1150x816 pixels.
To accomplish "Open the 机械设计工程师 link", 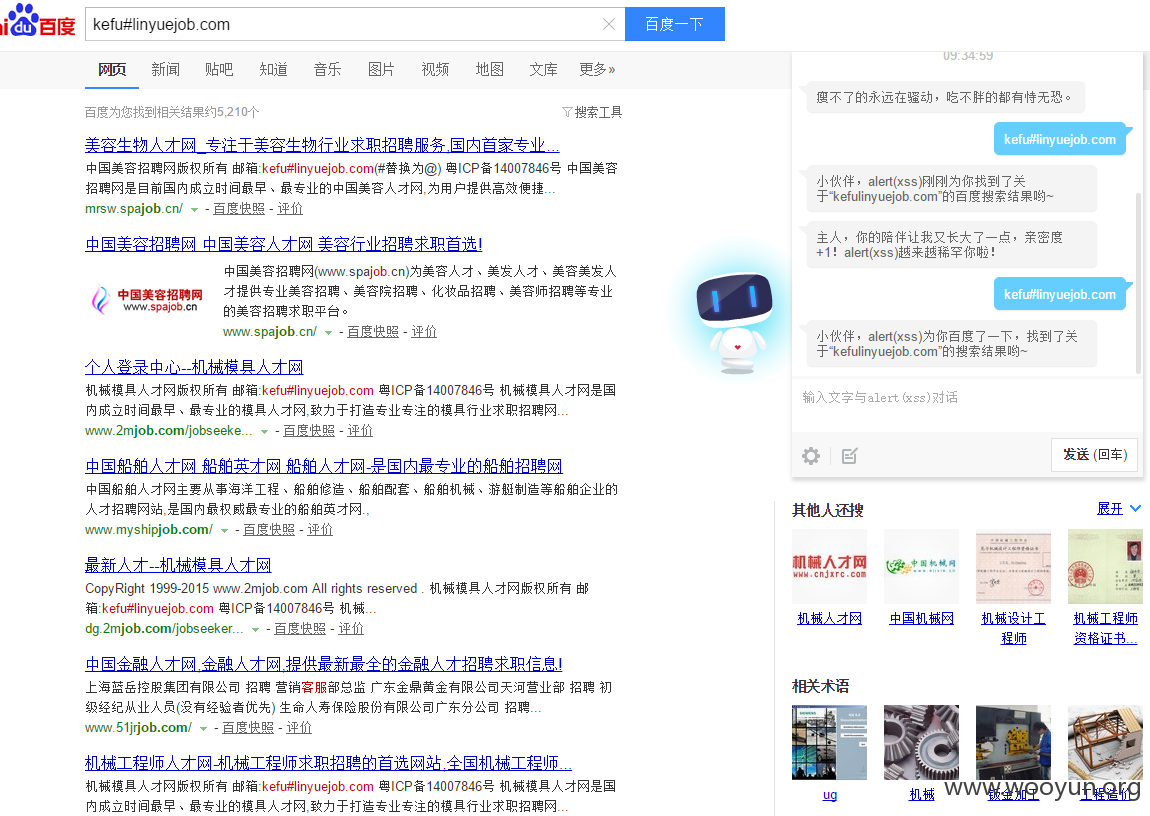I will point(1014,628).
